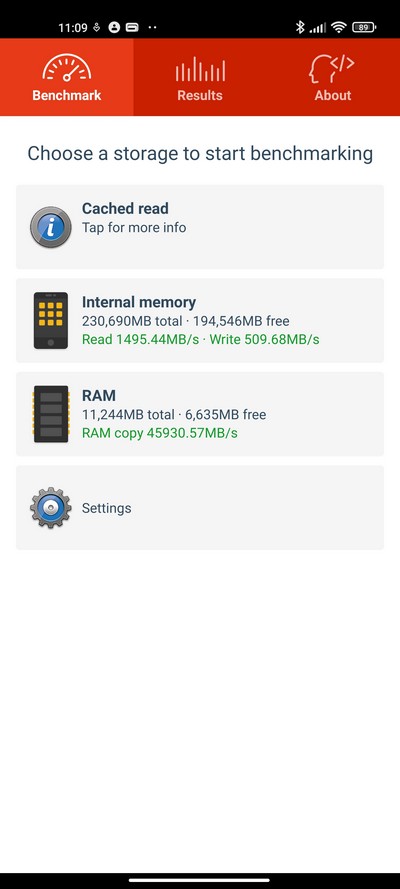The image size is (400, 889).
Task: Switch to the Results tab
Action: point(200,77)
